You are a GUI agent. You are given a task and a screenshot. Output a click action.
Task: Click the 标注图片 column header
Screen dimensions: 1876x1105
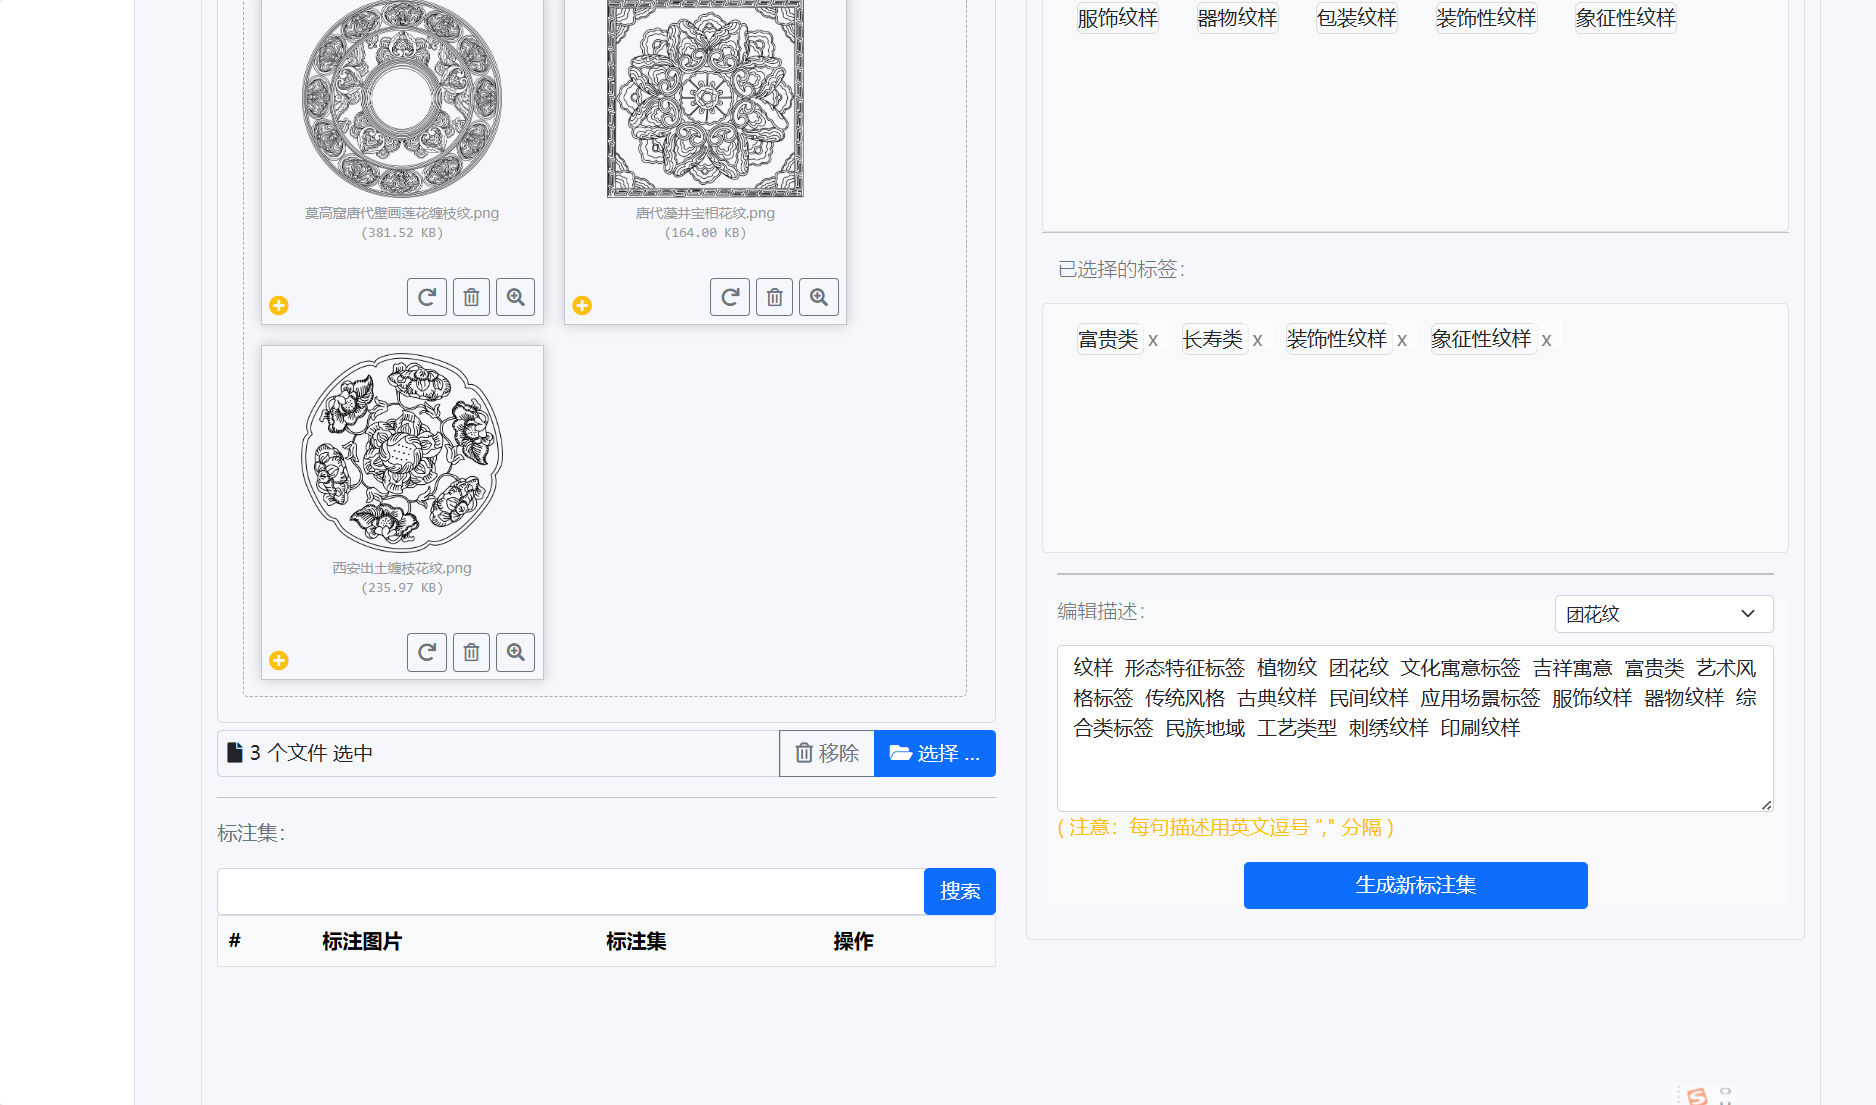tap(362, 941)
